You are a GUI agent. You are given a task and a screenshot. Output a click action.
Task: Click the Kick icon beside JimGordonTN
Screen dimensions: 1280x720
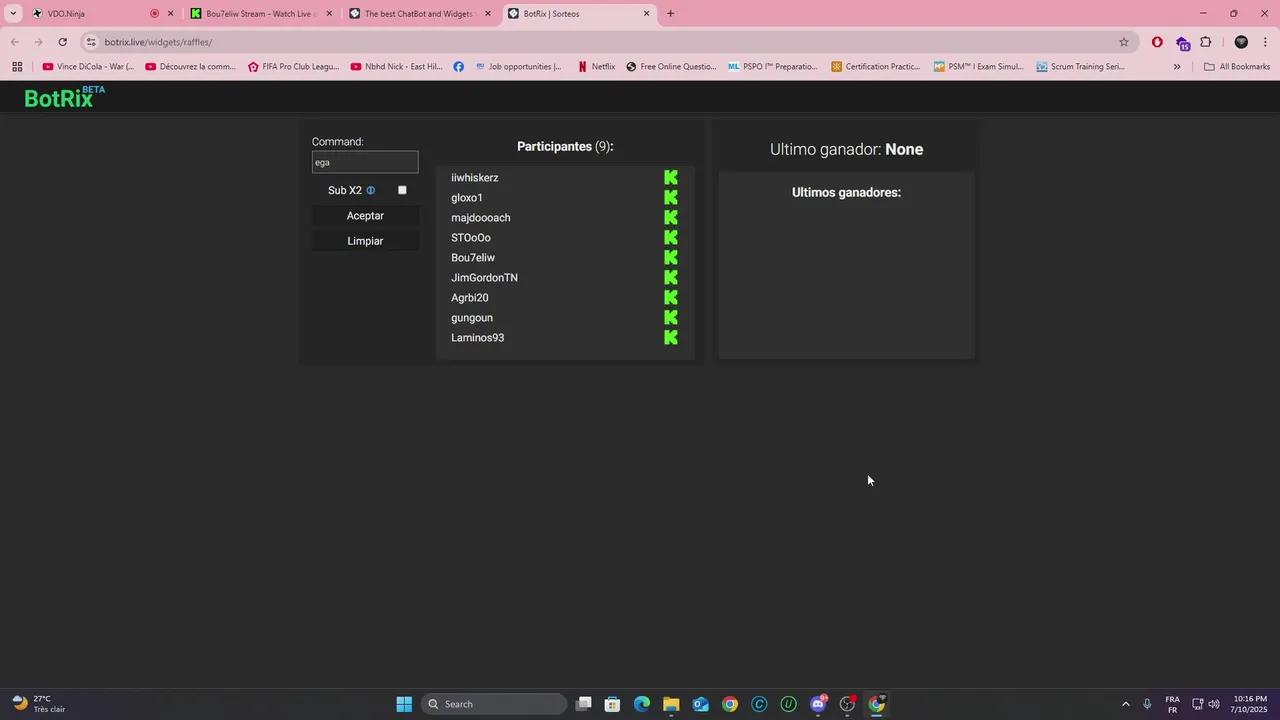tap(671, 277)
